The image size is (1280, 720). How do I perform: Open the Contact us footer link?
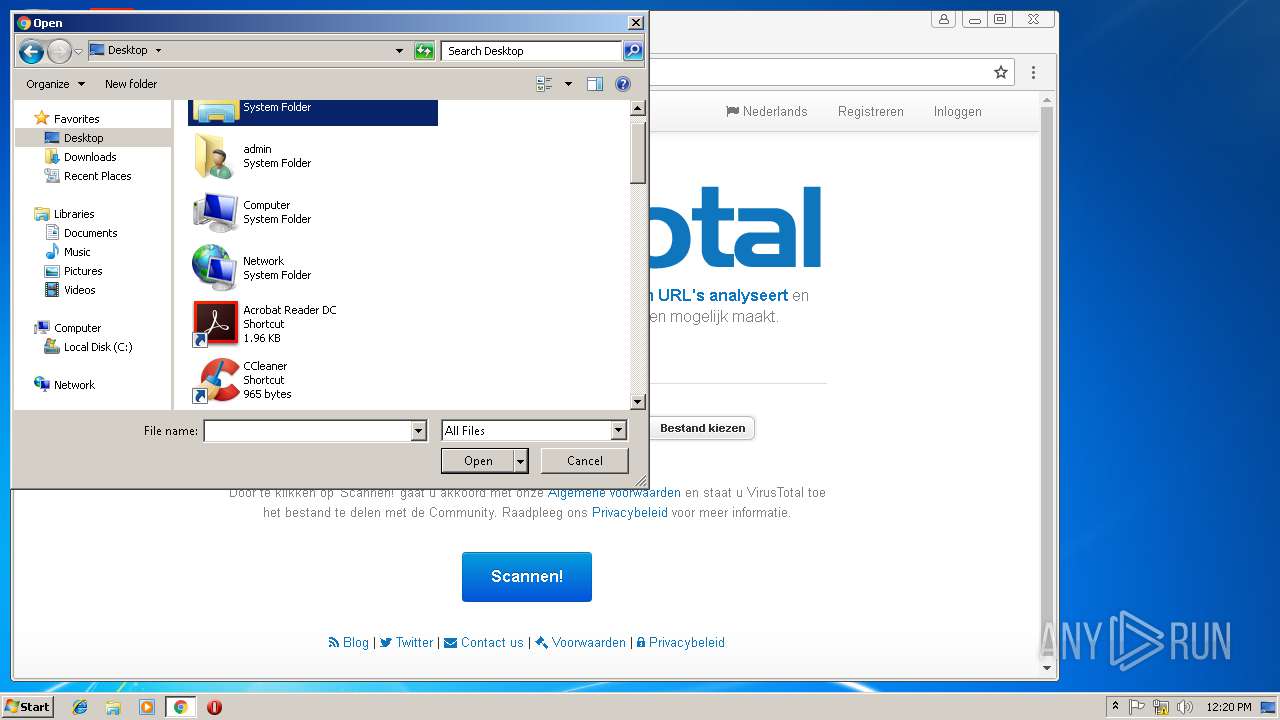[484, 643]
